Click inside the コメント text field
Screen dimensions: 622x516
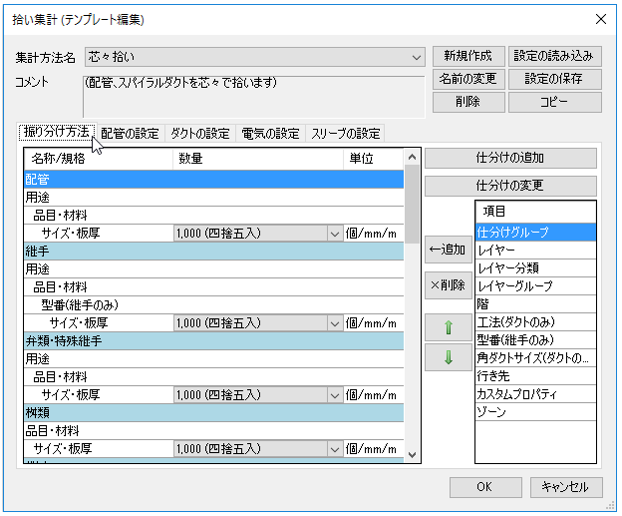point(254,97)
